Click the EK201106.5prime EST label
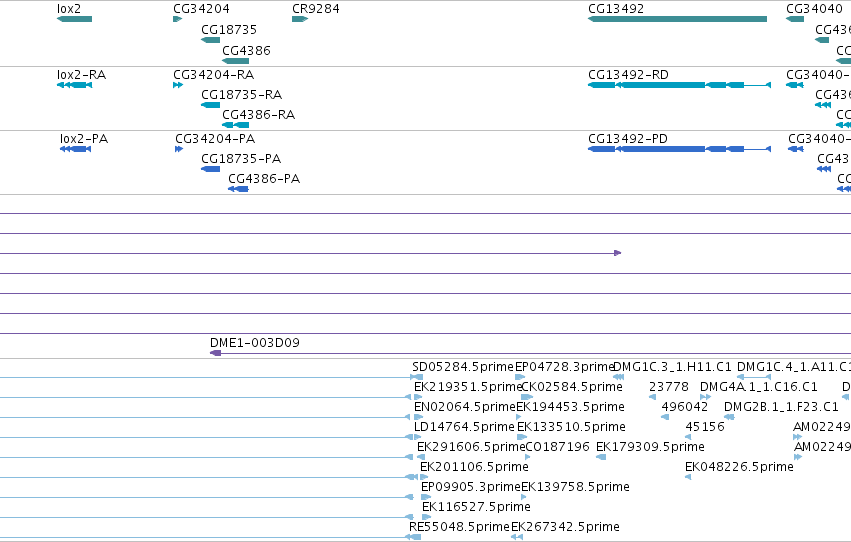This screenshot has height=542, width=851. pyautogui.click(x=474, y=468)
